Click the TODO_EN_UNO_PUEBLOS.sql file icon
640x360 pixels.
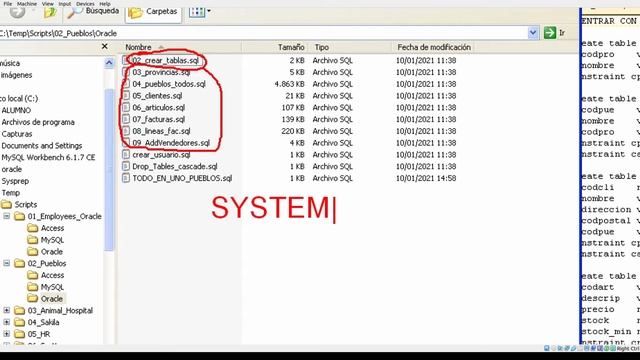(x=126, y=178)
